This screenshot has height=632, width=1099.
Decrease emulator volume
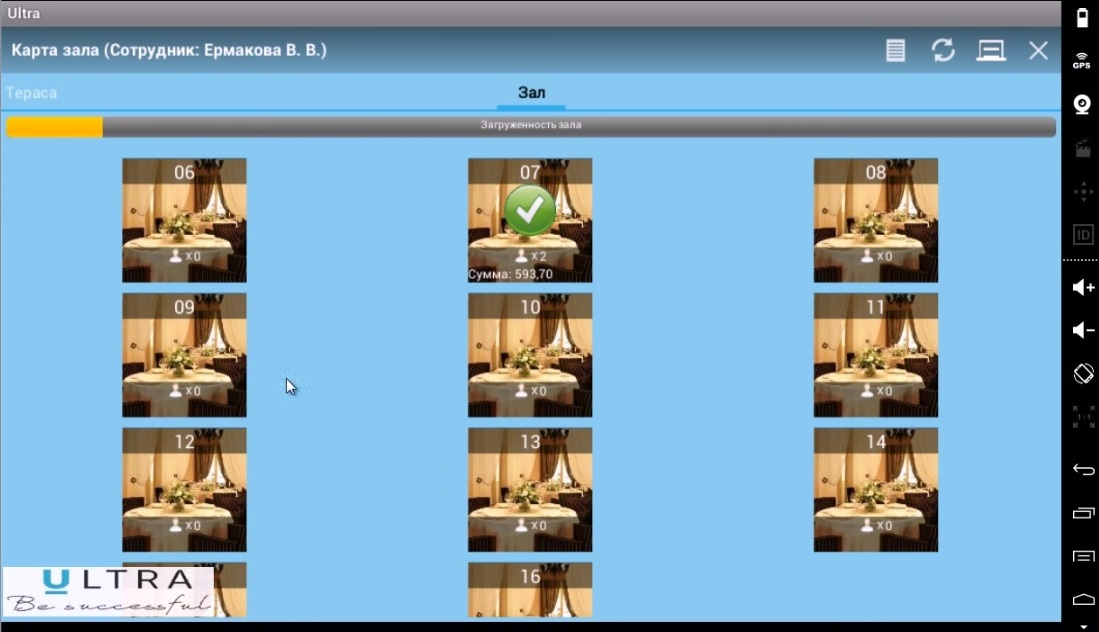coord(1083,330)
